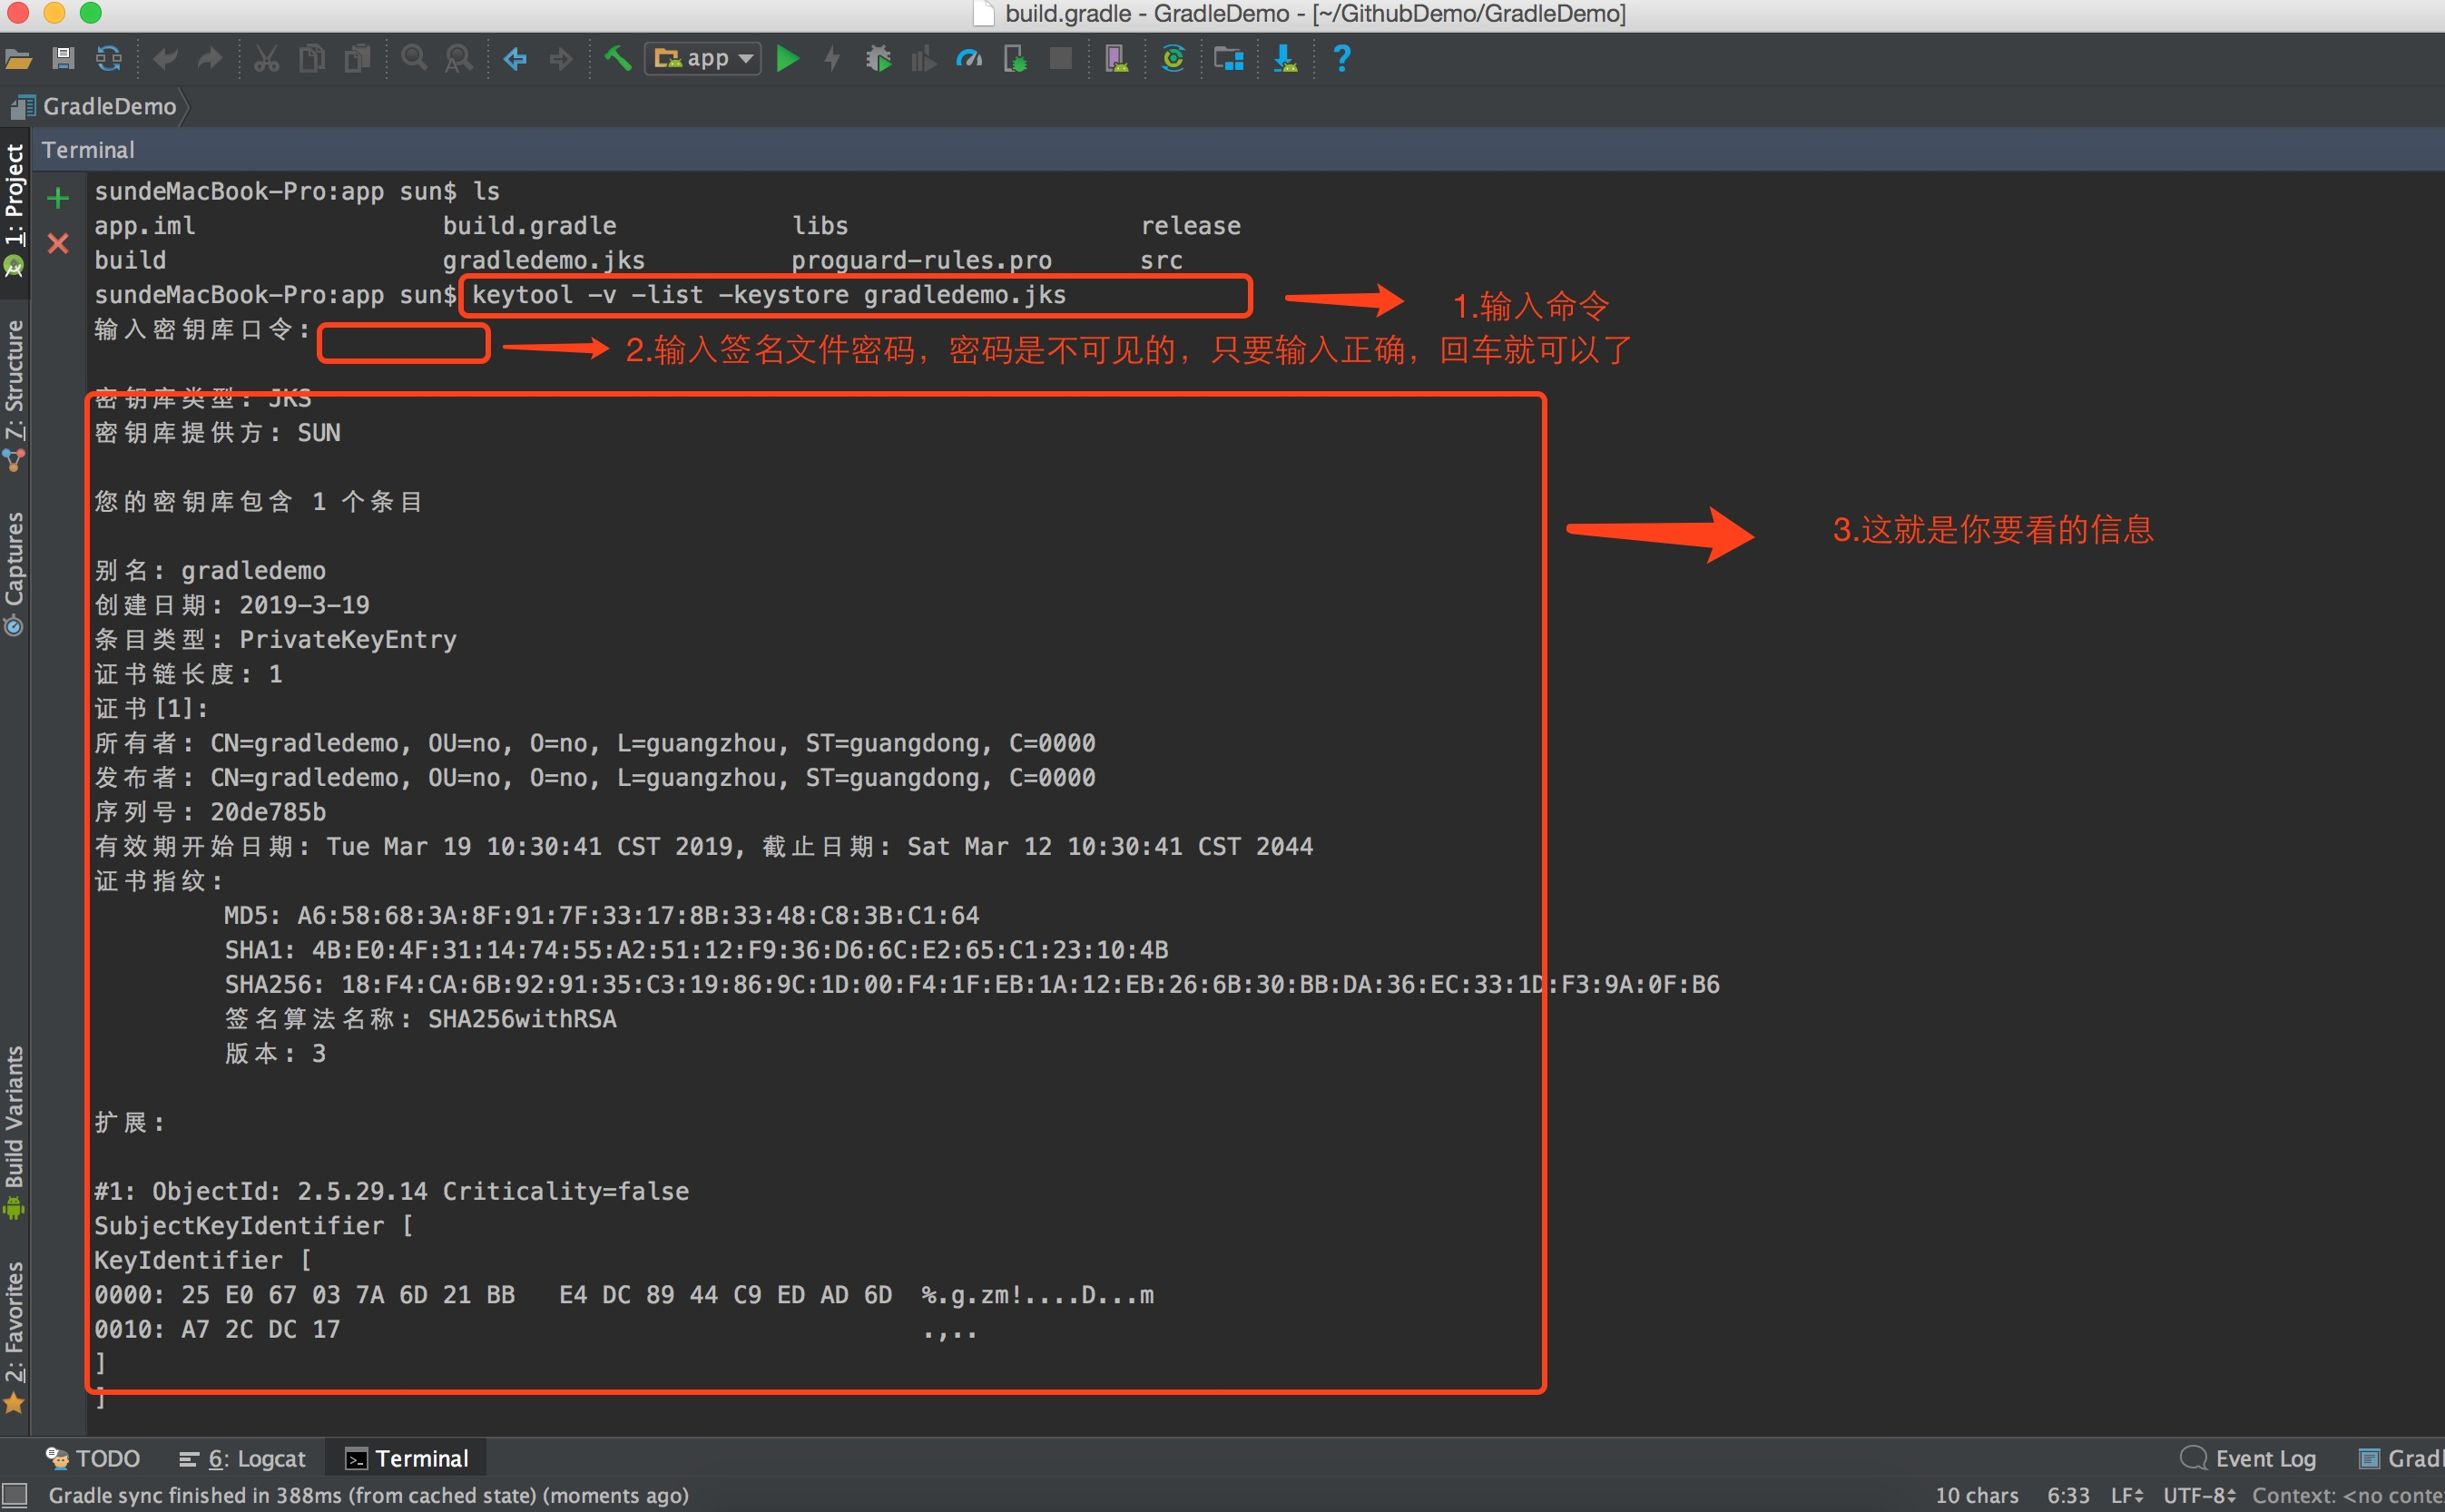Click gradledemo.jks in ls output
Screen dimensions: 2445x1512
(543, 260)
